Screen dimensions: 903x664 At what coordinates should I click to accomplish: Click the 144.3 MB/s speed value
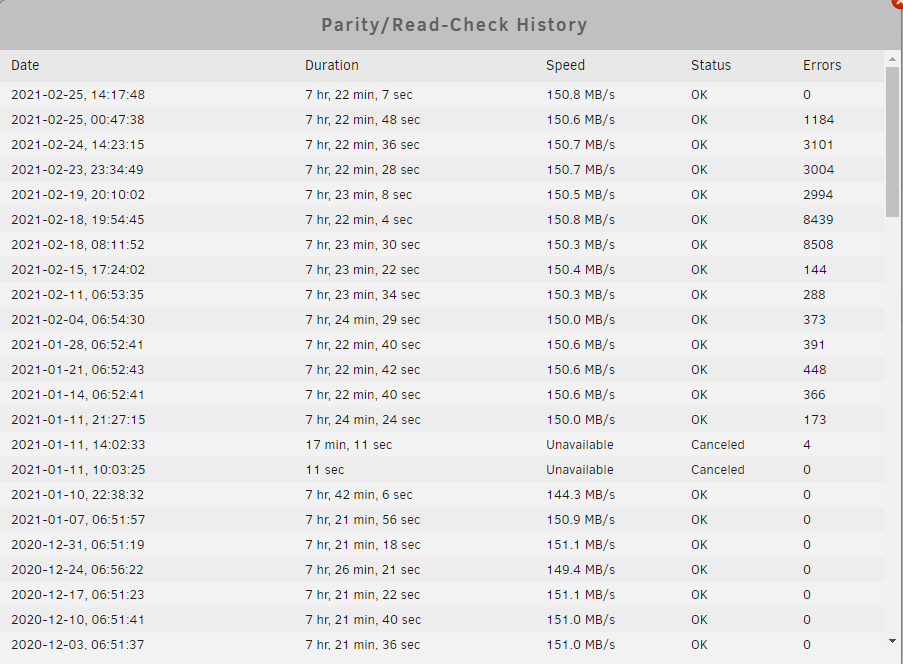pyautogui.click(x=580, y=495)
